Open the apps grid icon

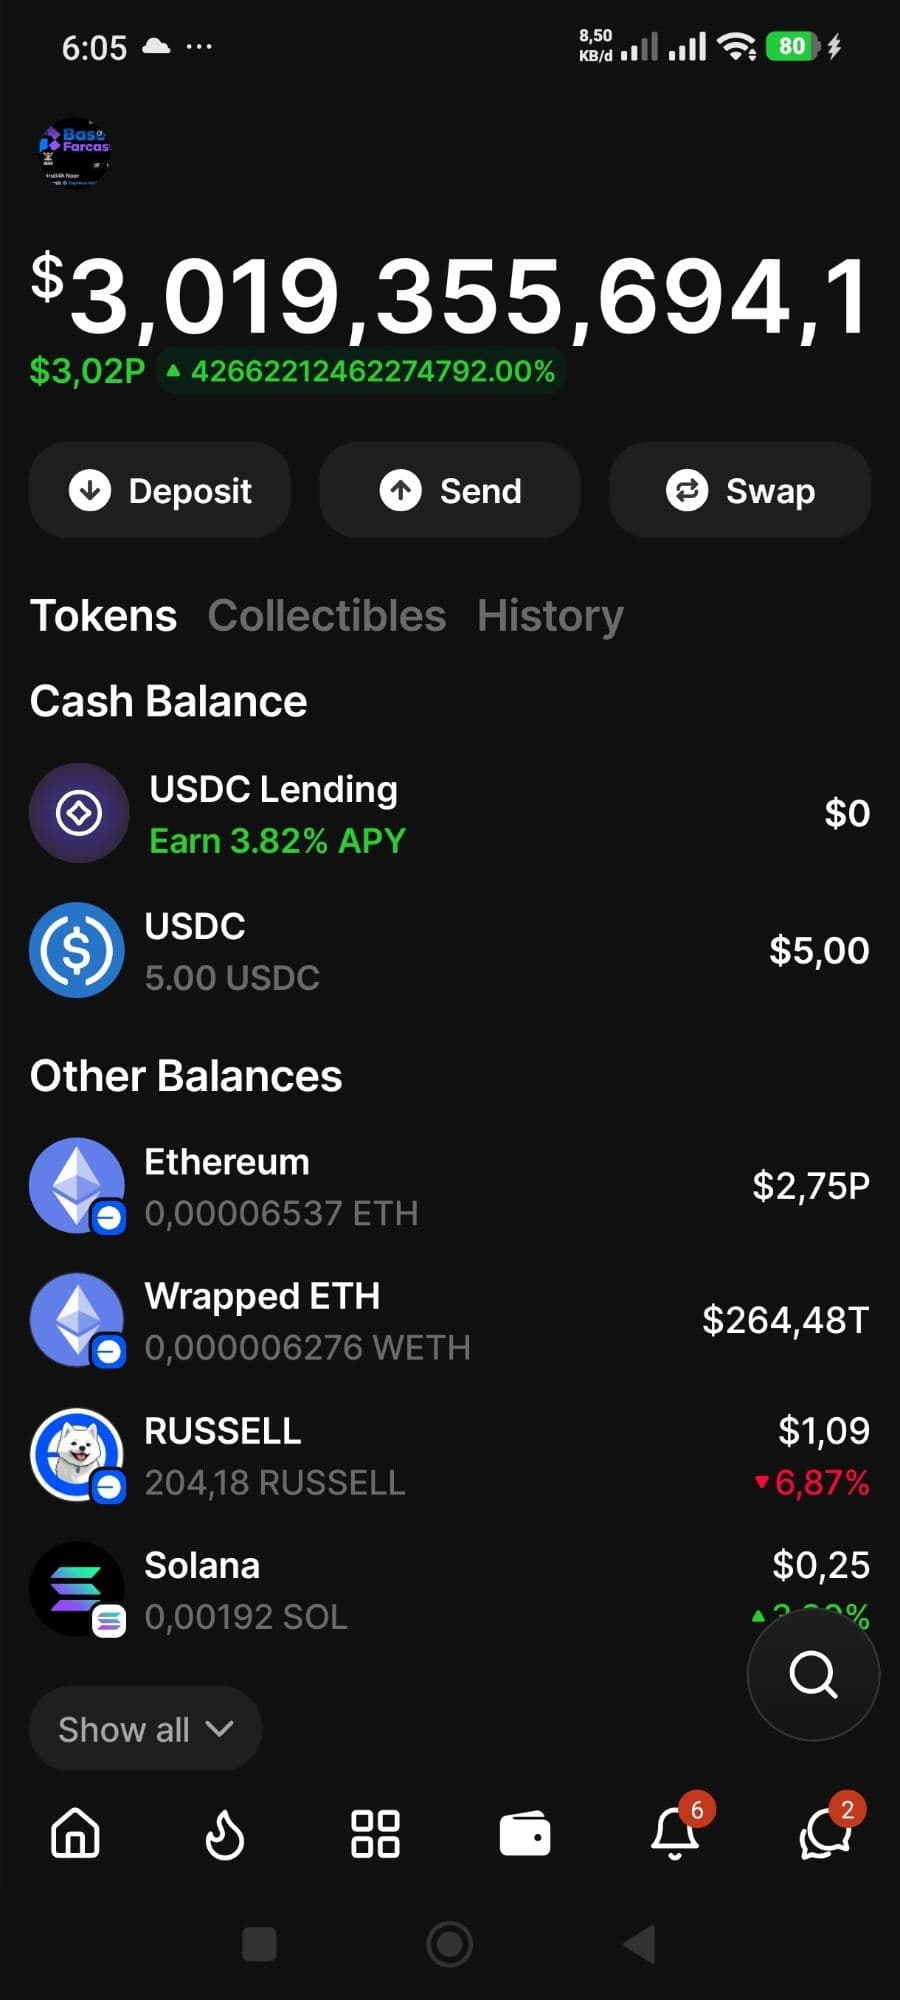tap(375, 1834)
